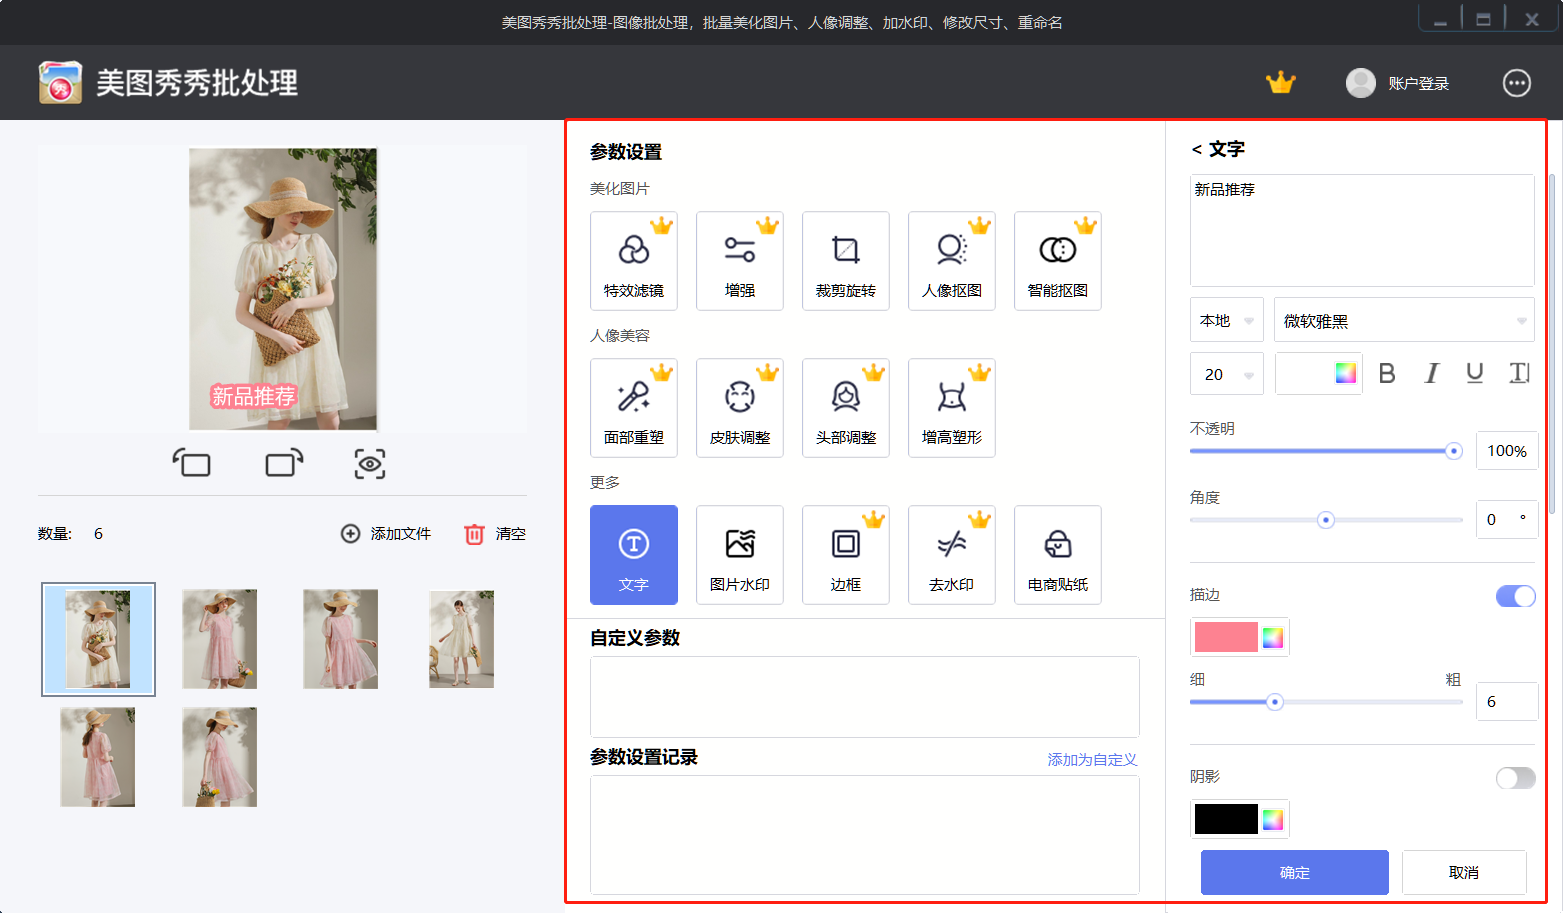Click the 确定 confirm button
The height and width of the screenshot is (913, 1563).
(1294, 872)
